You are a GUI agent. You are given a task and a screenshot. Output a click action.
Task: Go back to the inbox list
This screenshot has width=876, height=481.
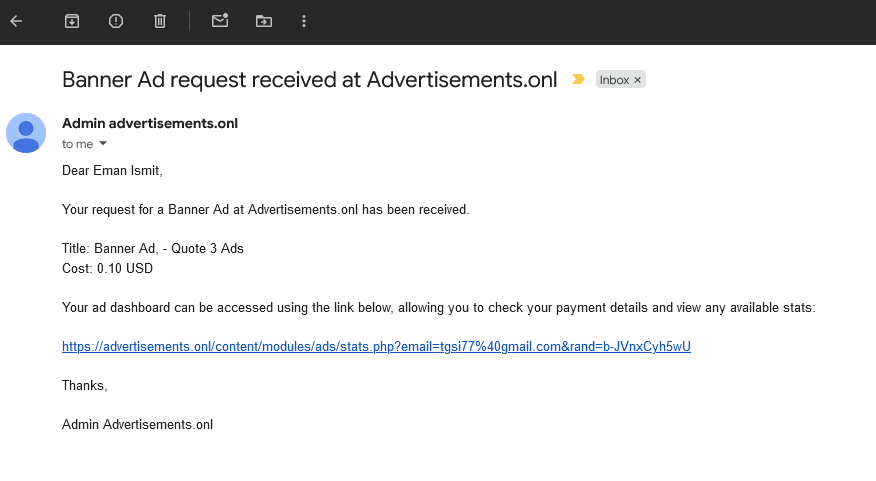pos(16,21)
